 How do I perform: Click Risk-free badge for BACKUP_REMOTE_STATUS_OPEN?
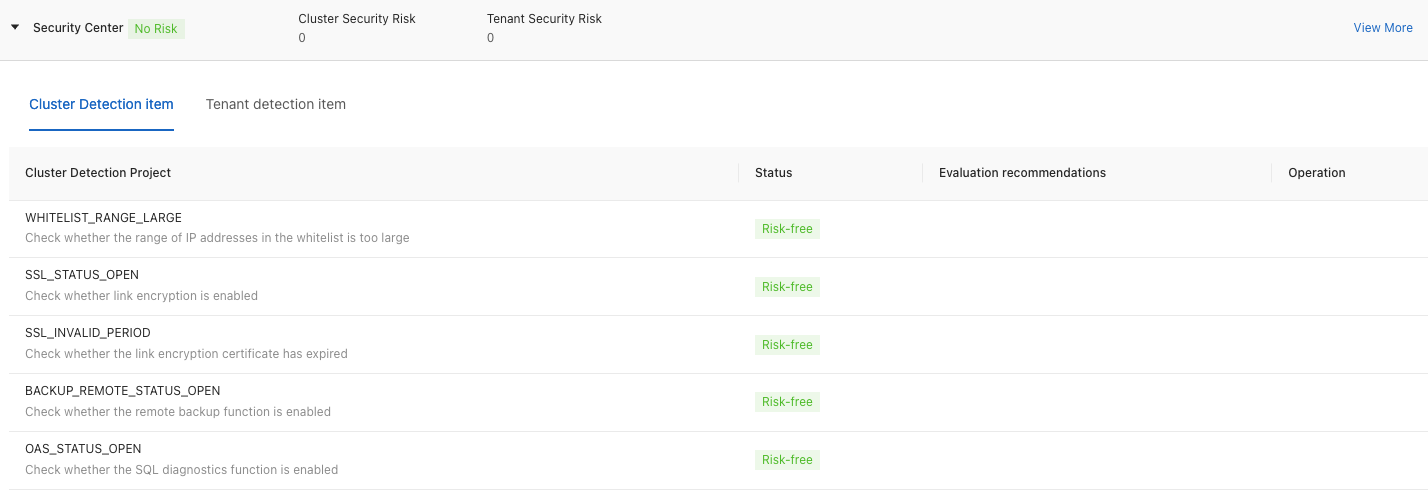point(787,402)
